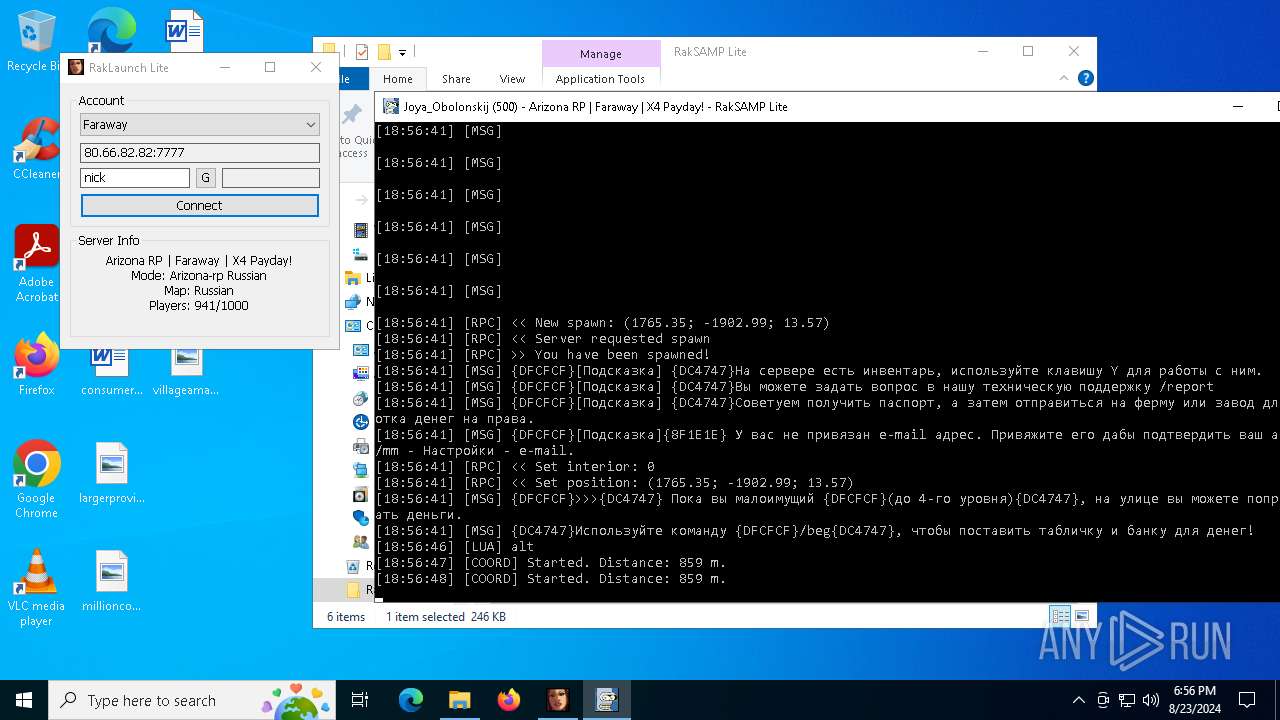Switch to RakSAMP Lite console taskbar button
The image size is (1280, 720).
[606, 700]
